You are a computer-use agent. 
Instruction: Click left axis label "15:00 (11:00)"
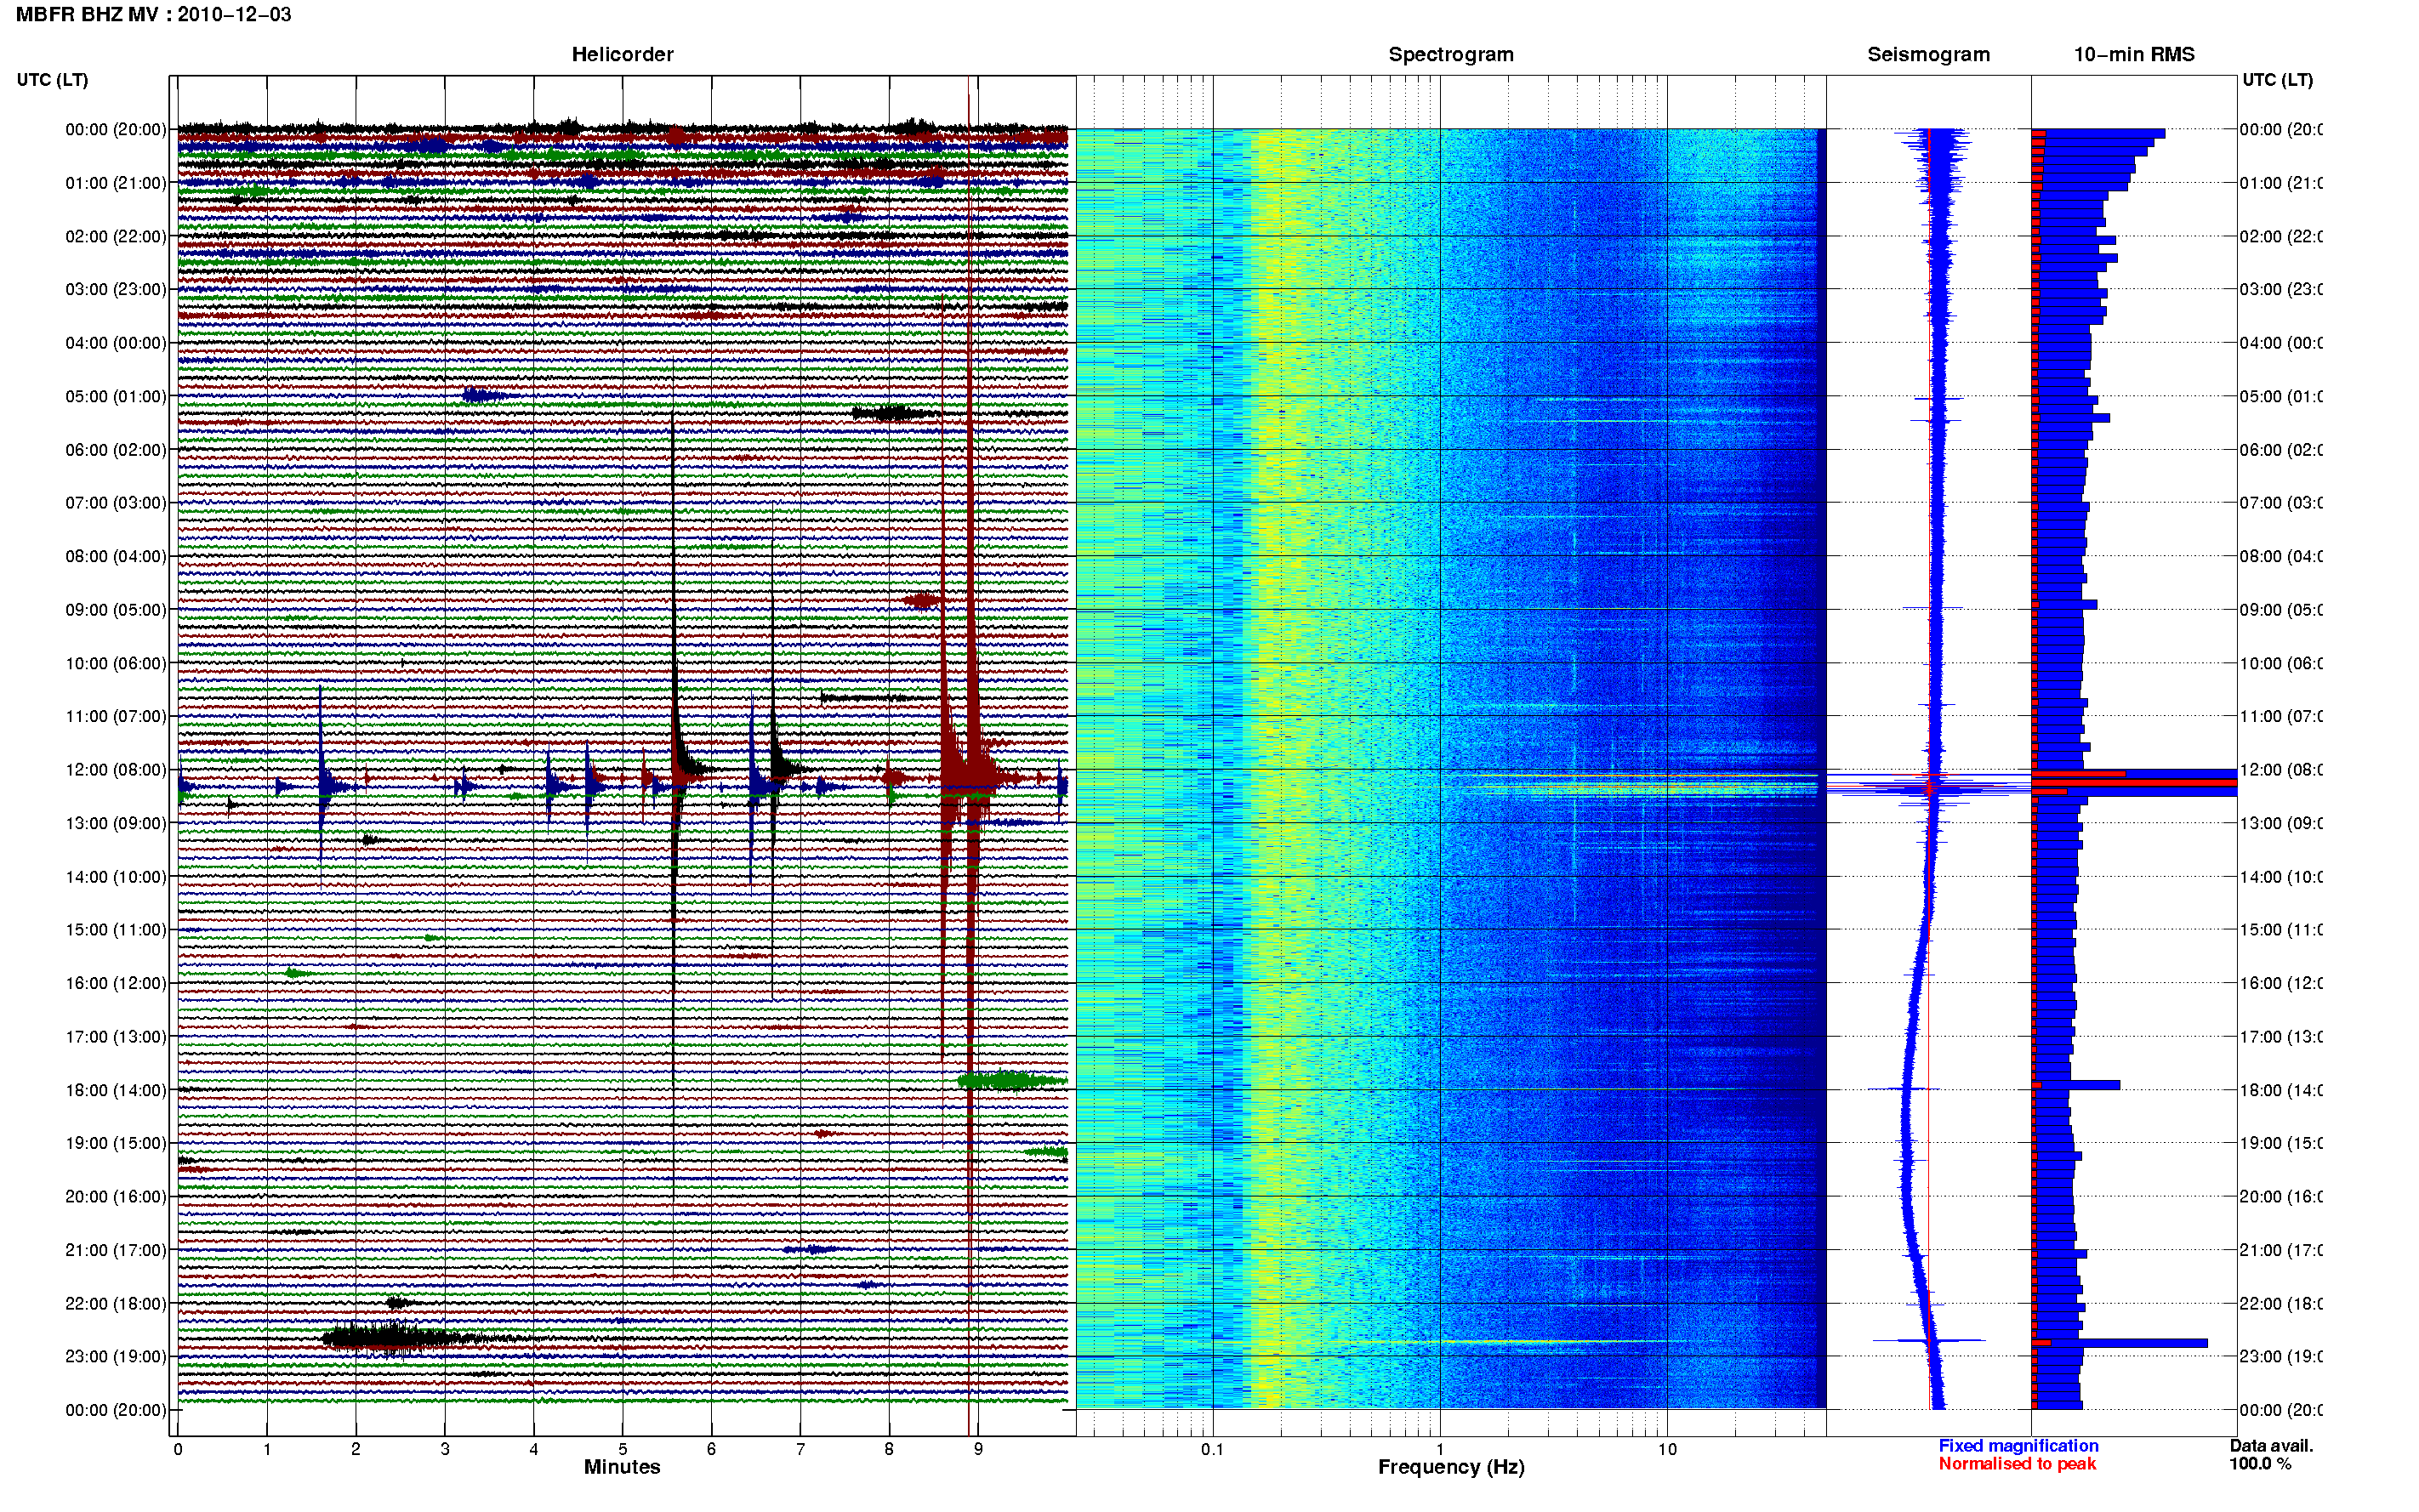coord(116,929)
